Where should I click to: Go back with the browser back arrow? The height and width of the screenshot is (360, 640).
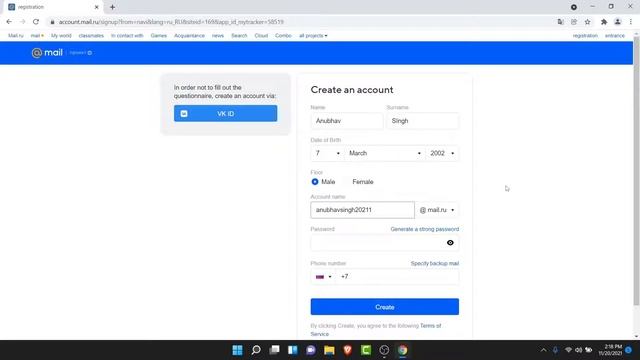click(x=9, y=22)
